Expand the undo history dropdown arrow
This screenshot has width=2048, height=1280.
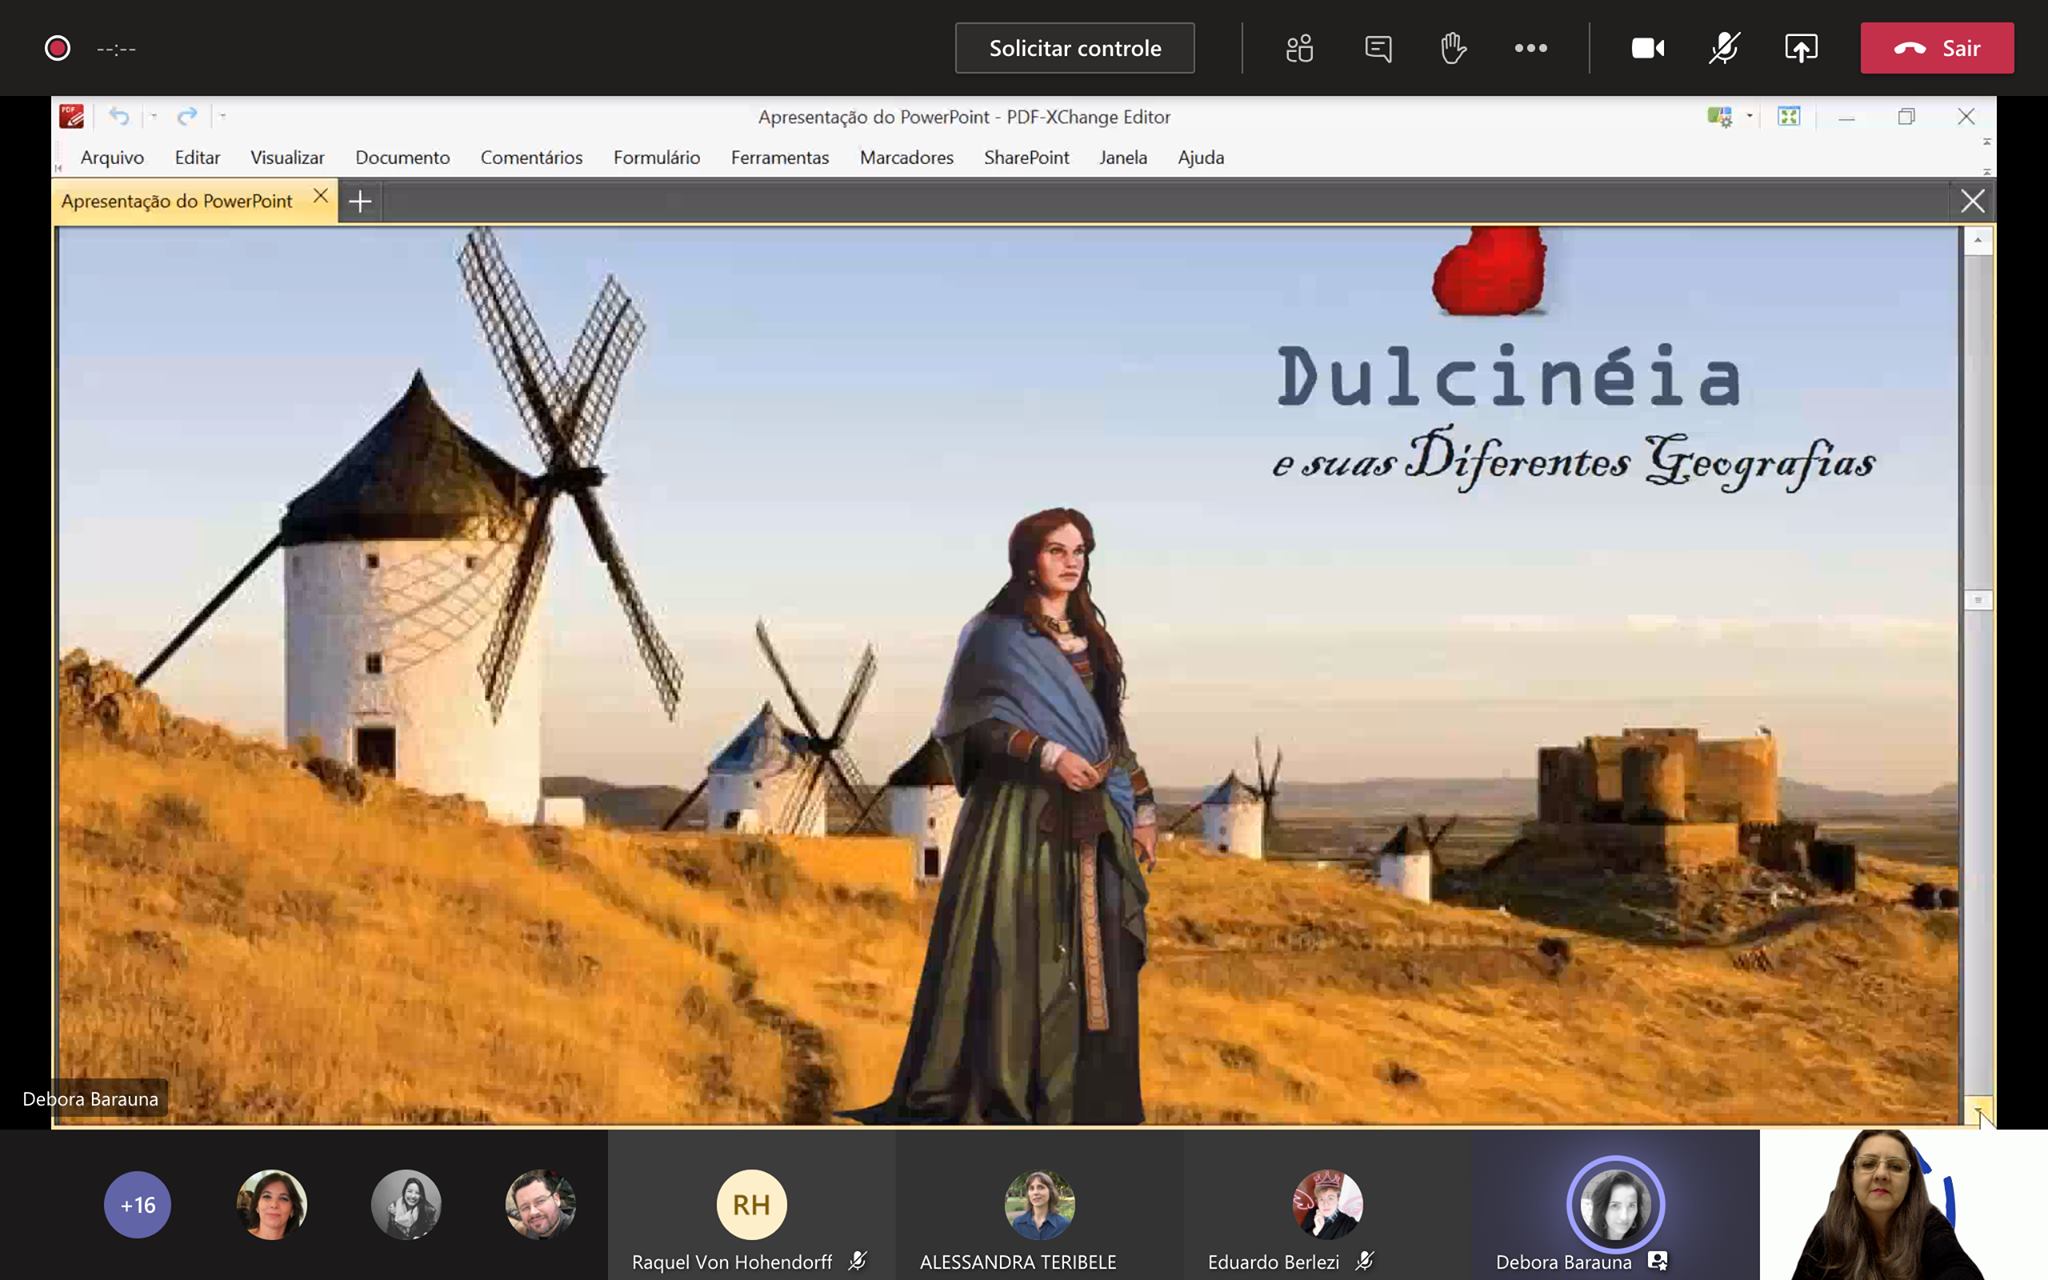[x=154, y=116]
